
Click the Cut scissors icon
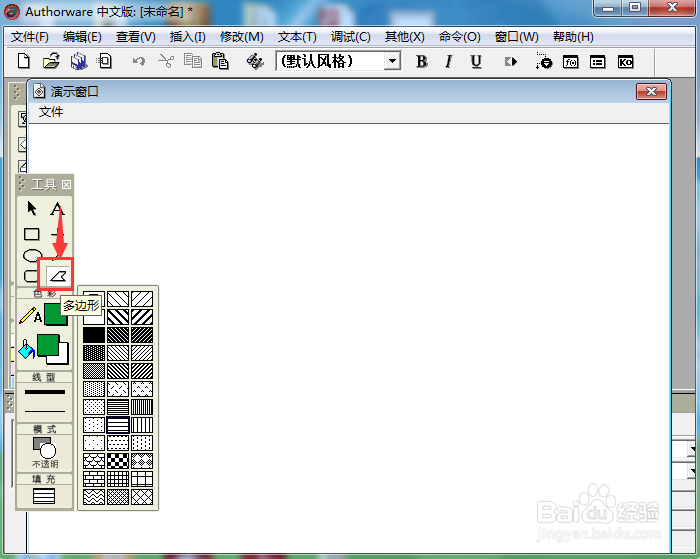pyautogui.click(x=166, y=61)
